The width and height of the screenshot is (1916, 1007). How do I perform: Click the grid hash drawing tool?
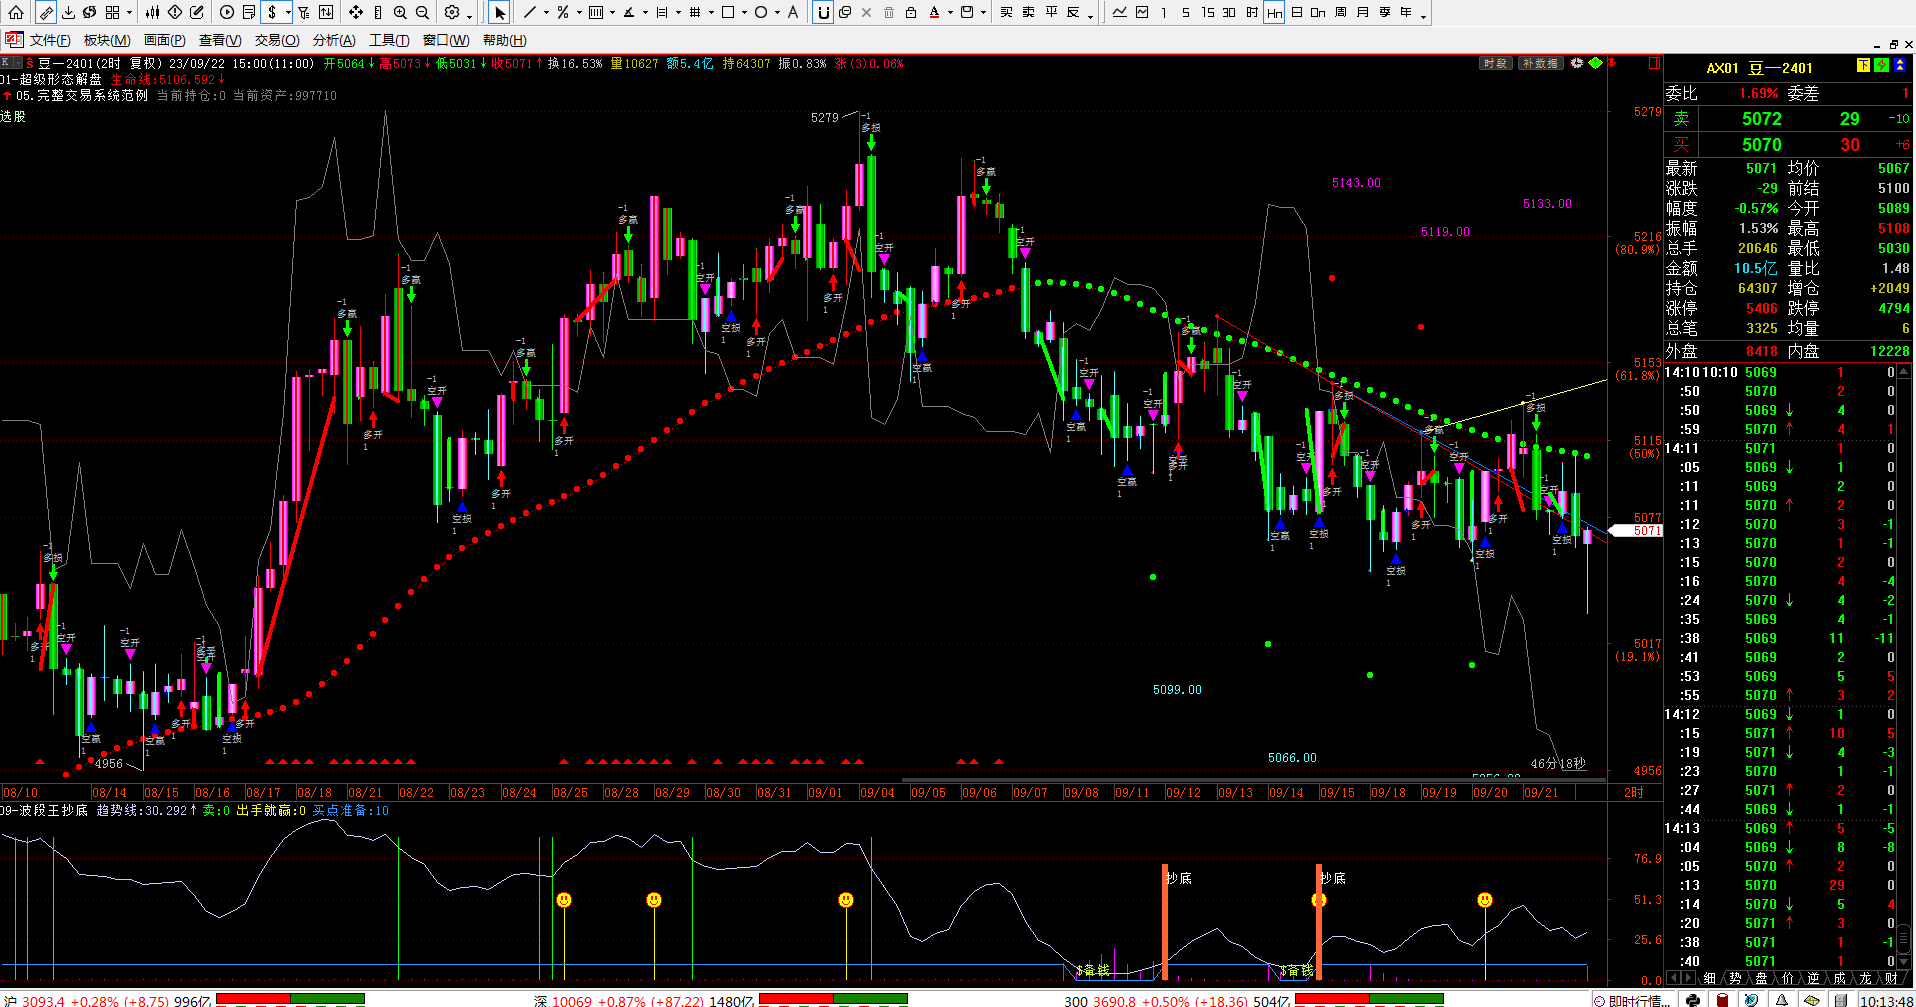pos(694,12)
